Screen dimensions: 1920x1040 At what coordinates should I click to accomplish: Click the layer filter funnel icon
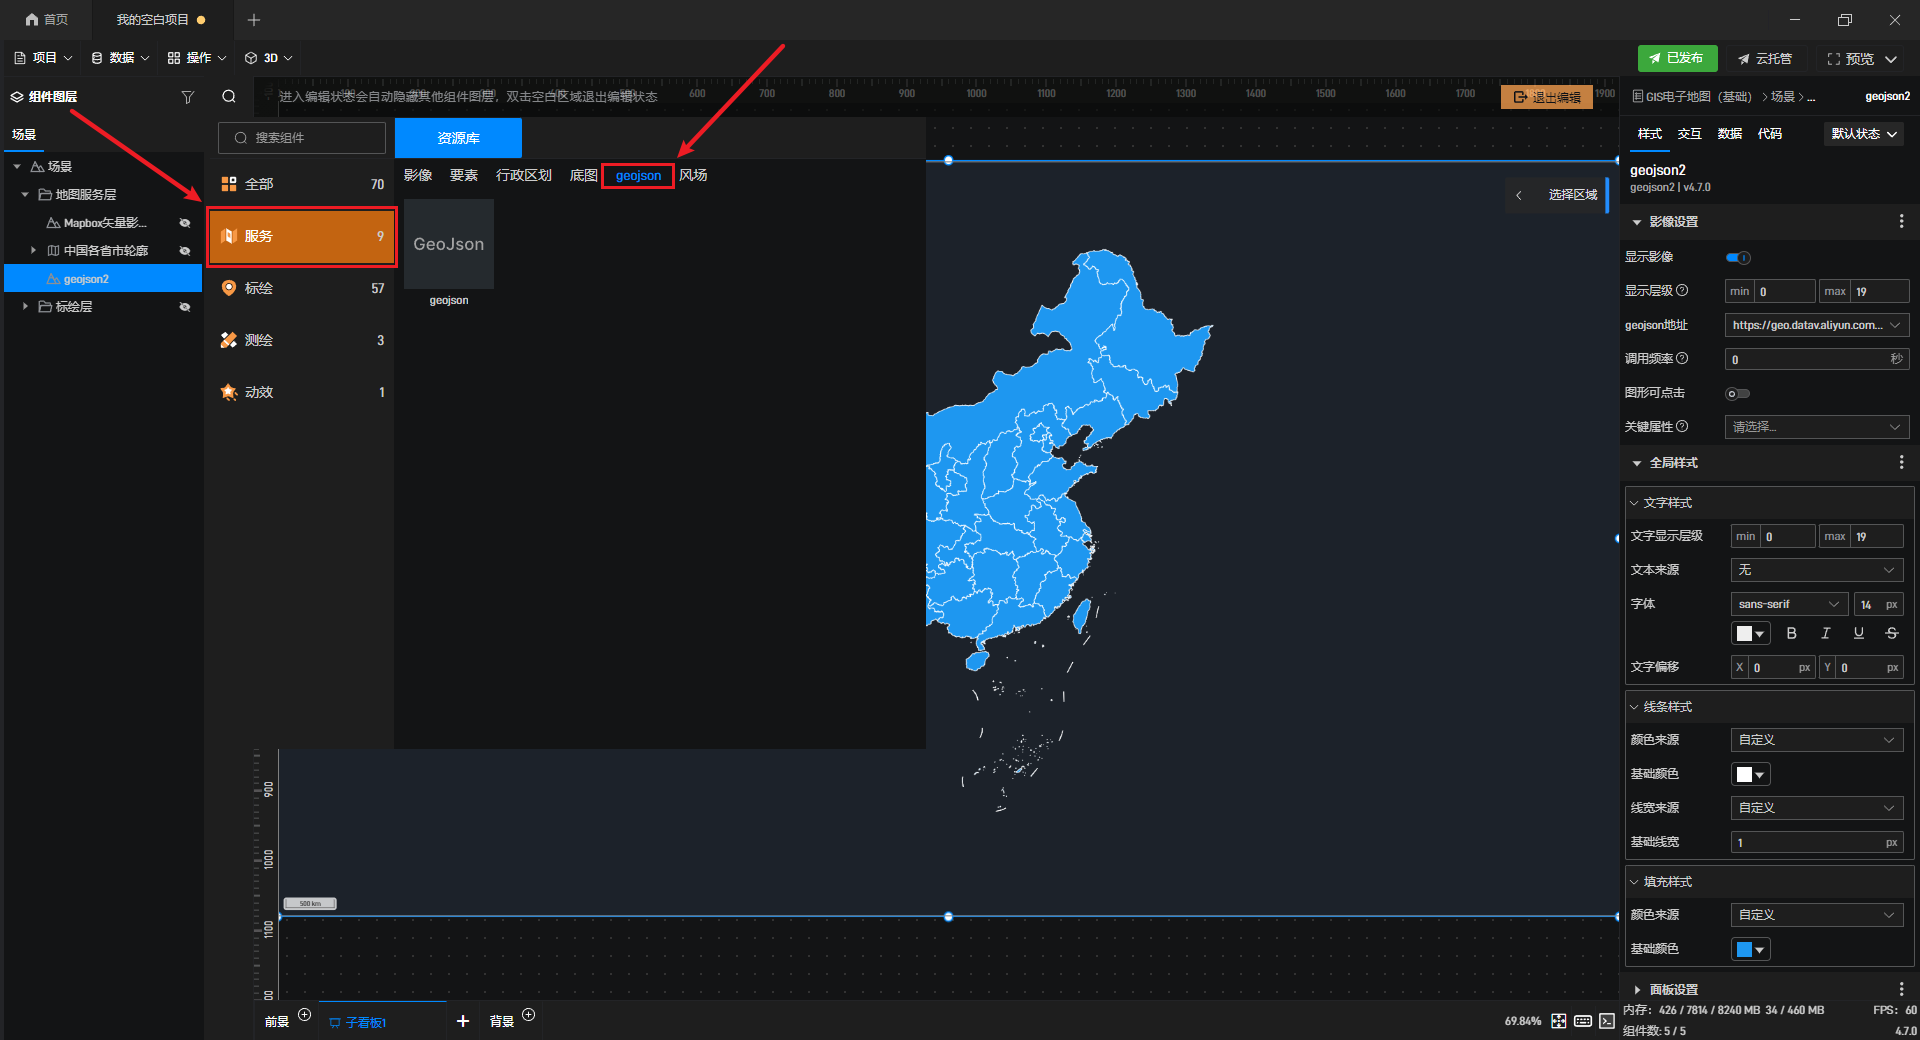tap(187, 97)
